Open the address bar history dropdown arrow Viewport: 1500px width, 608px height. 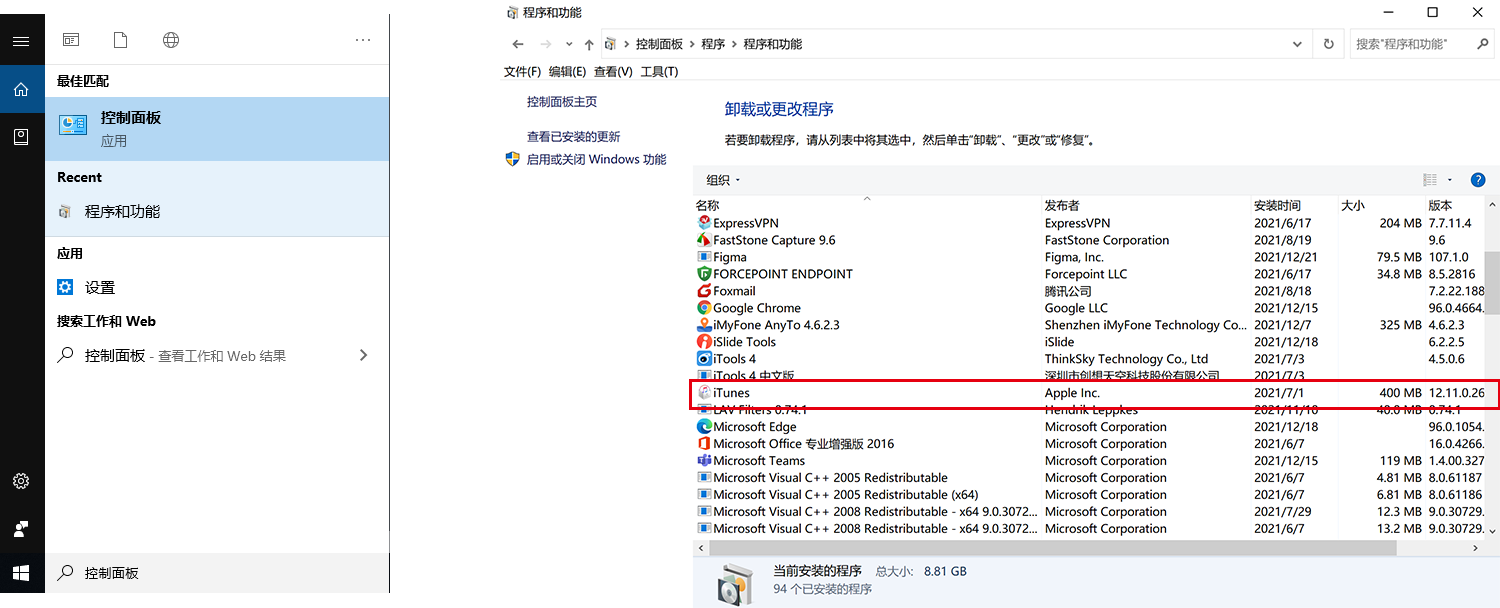coord(1297,44)
